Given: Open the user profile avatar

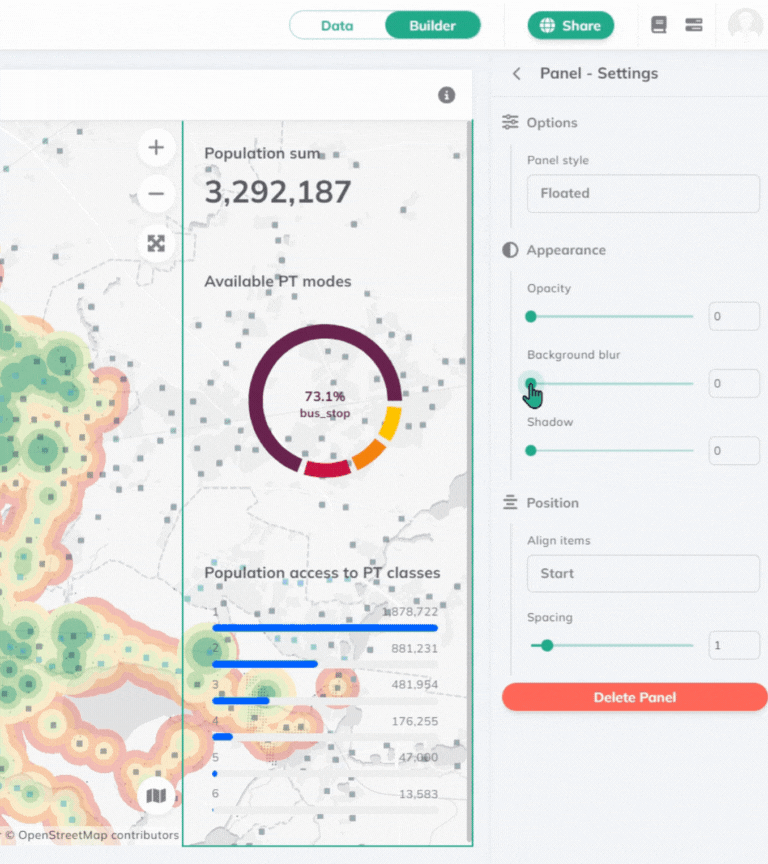Looking at the screenshot, I should click(x=745, y=25).
